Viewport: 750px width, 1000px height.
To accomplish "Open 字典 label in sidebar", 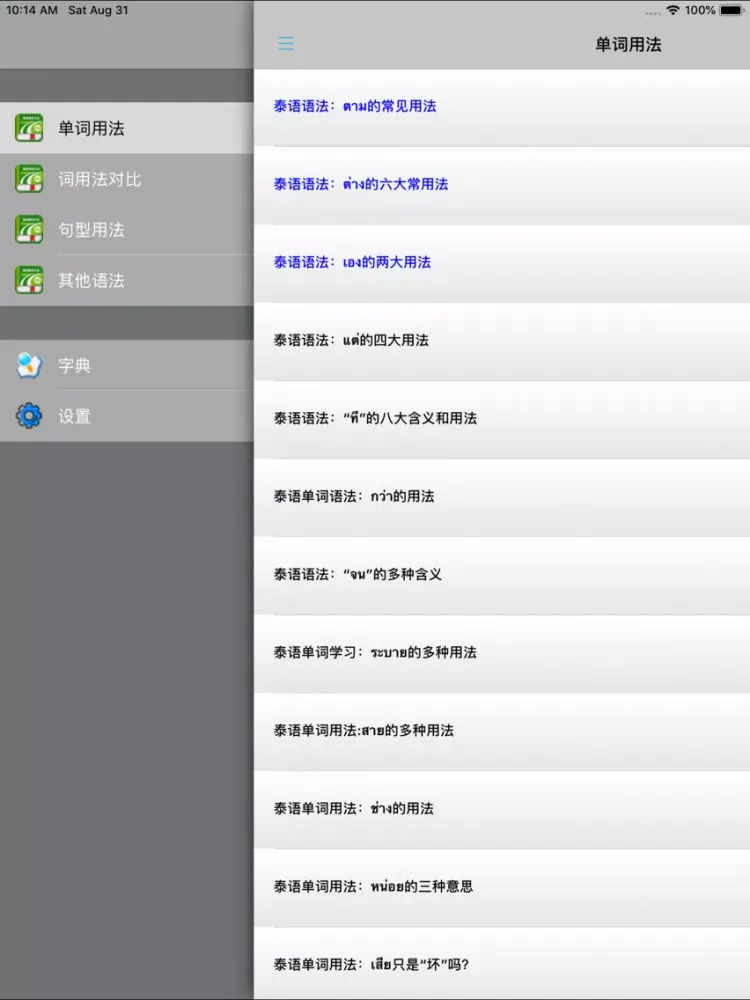I will (75, 365).
